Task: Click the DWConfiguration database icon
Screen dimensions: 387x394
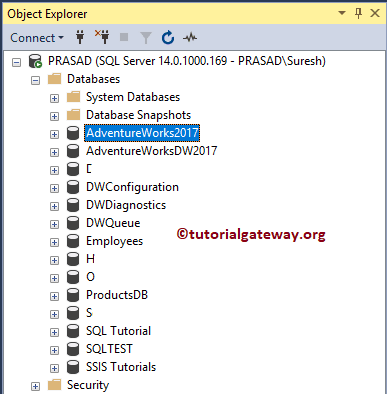Action: pos(73,187)
